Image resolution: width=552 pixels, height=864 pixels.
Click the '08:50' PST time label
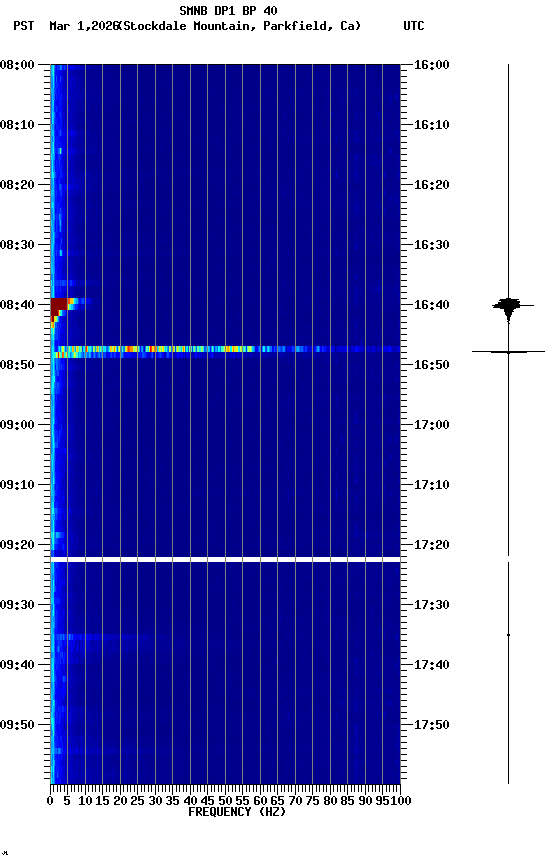click(x=17, y=365)
